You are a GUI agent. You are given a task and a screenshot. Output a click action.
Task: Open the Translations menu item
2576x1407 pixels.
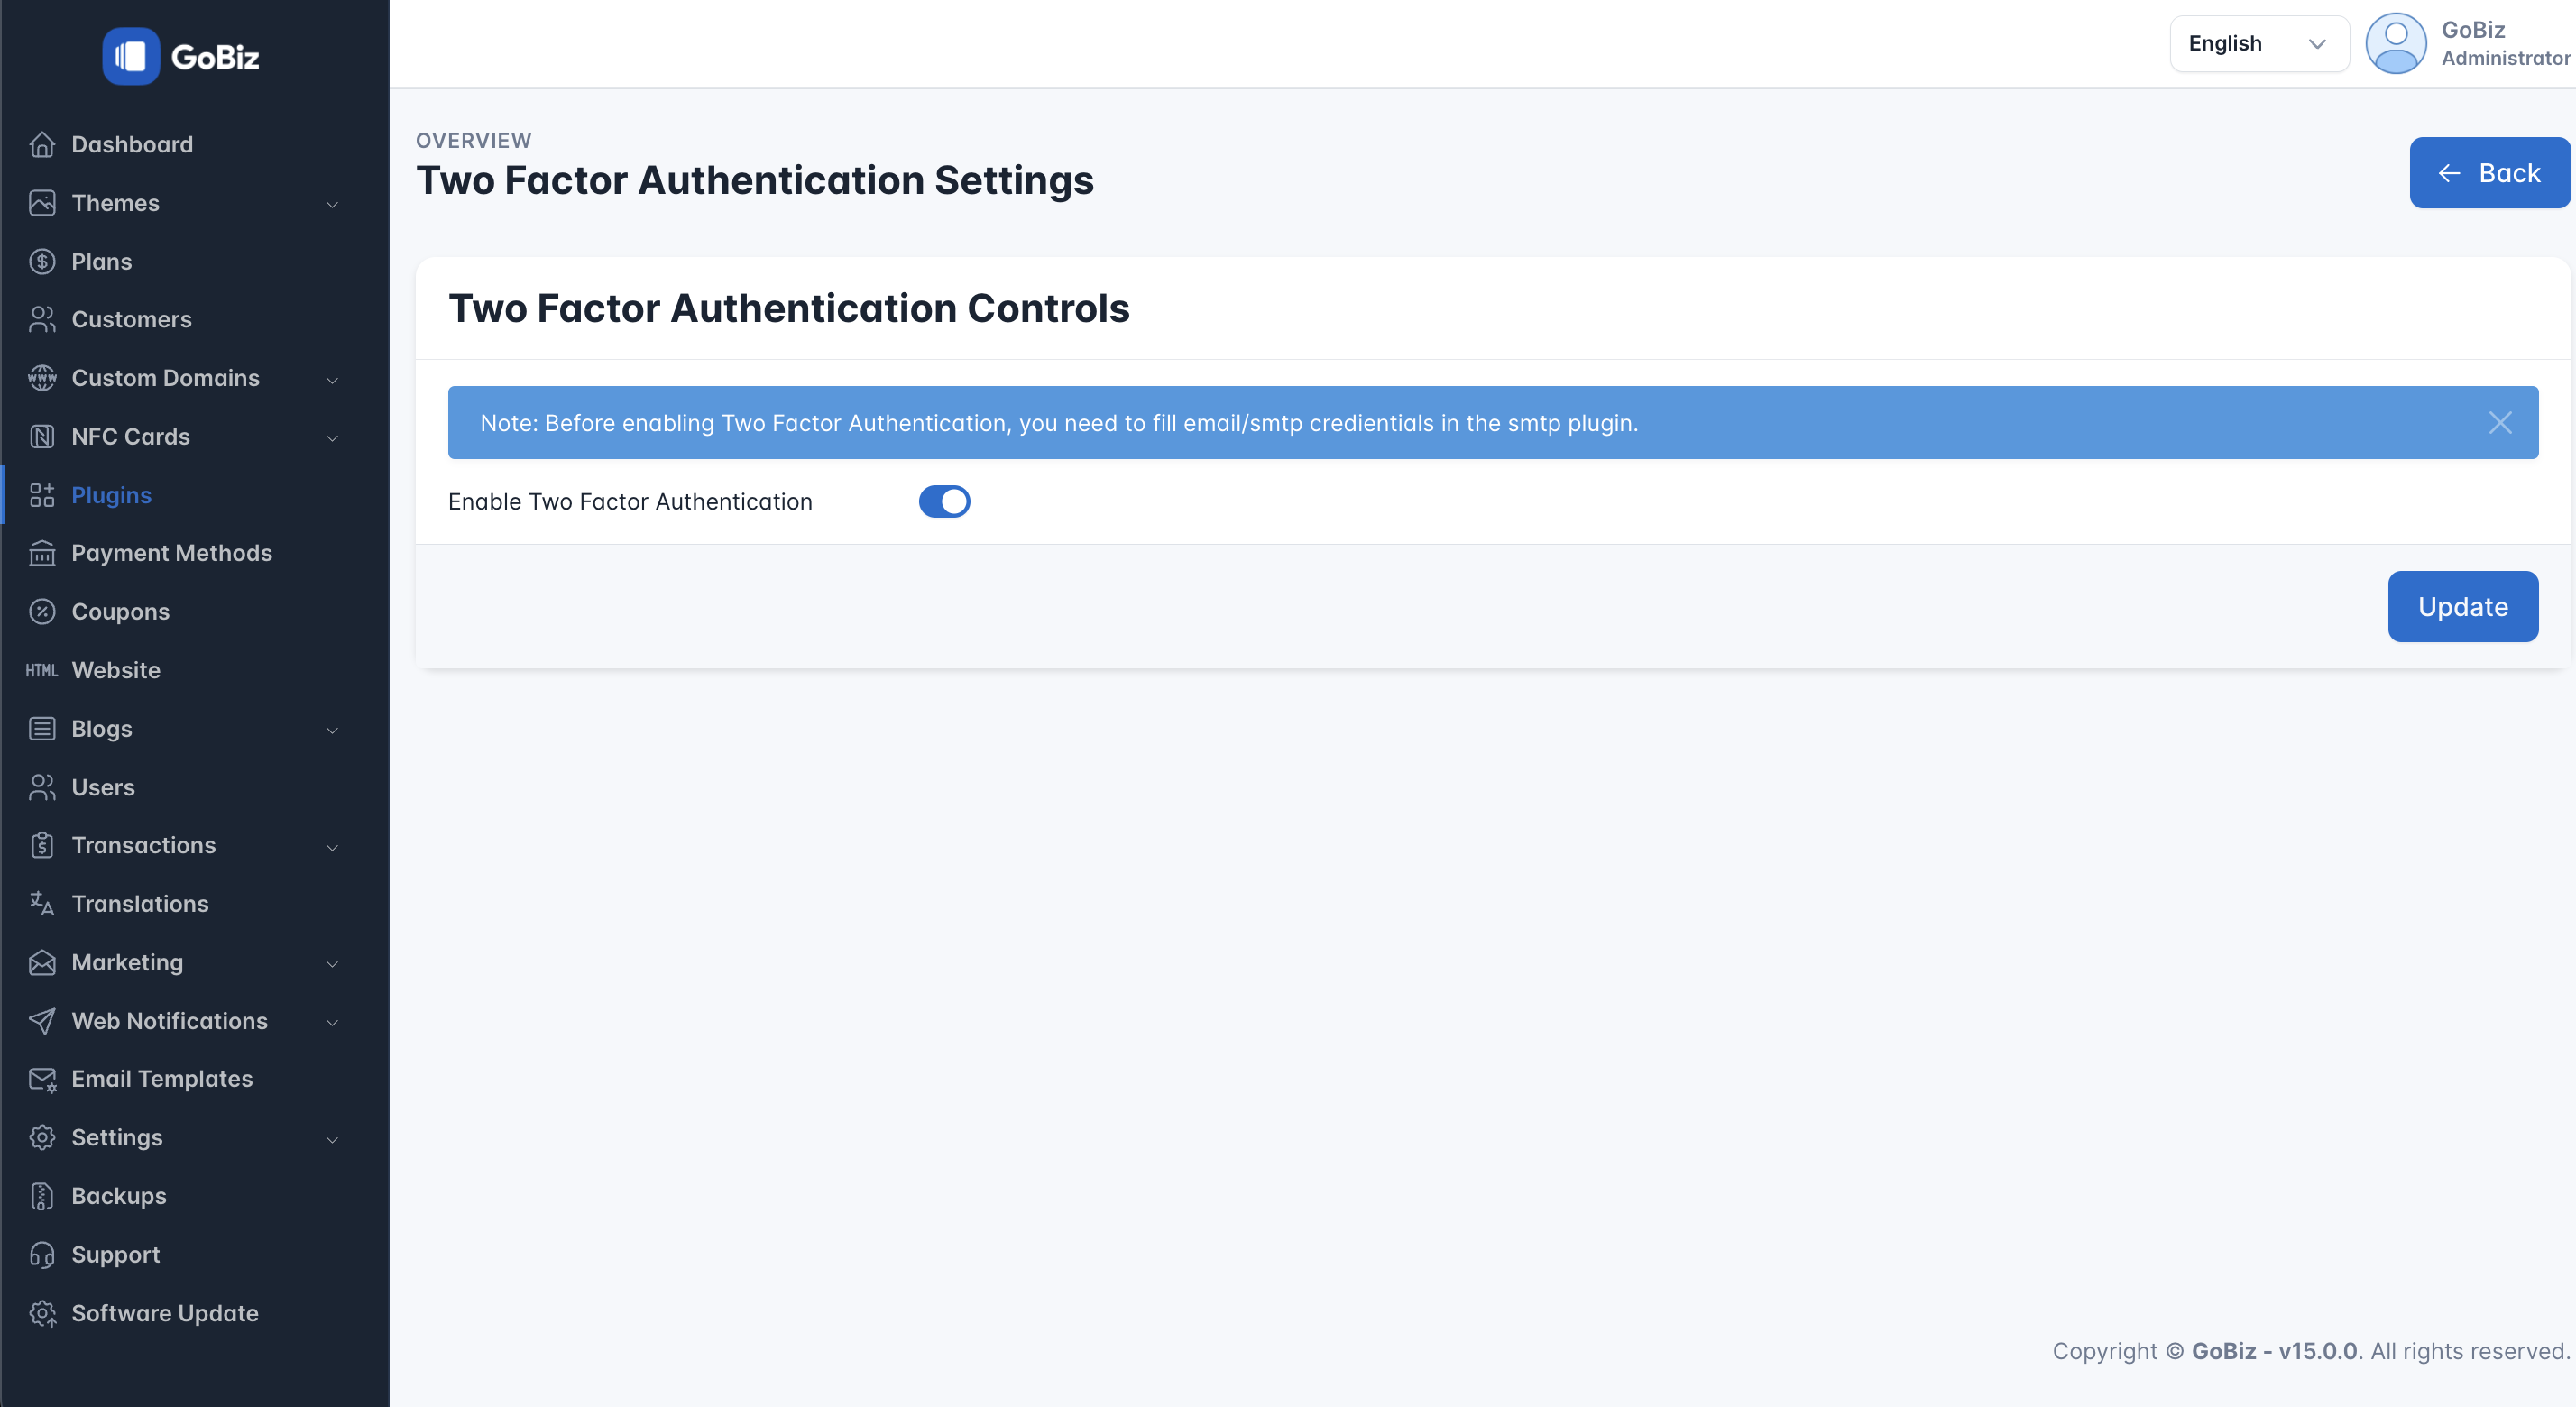click(x=140, y=903)
